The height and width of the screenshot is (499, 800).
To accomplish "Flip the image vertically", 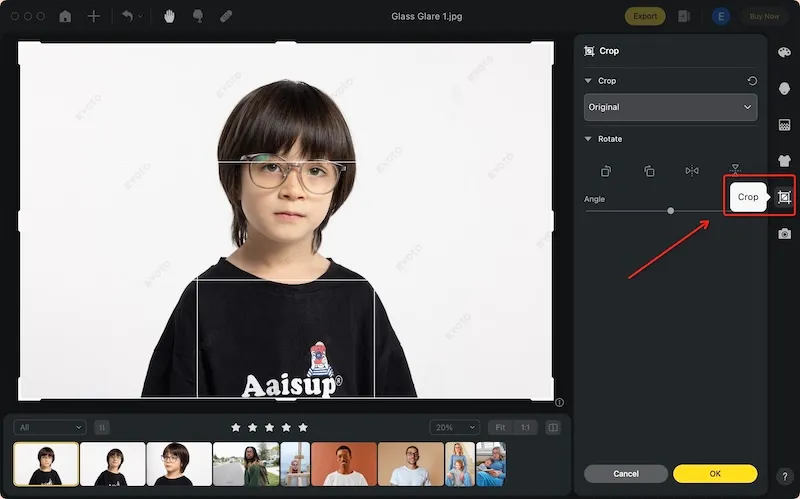I will (x=735, y=169).
